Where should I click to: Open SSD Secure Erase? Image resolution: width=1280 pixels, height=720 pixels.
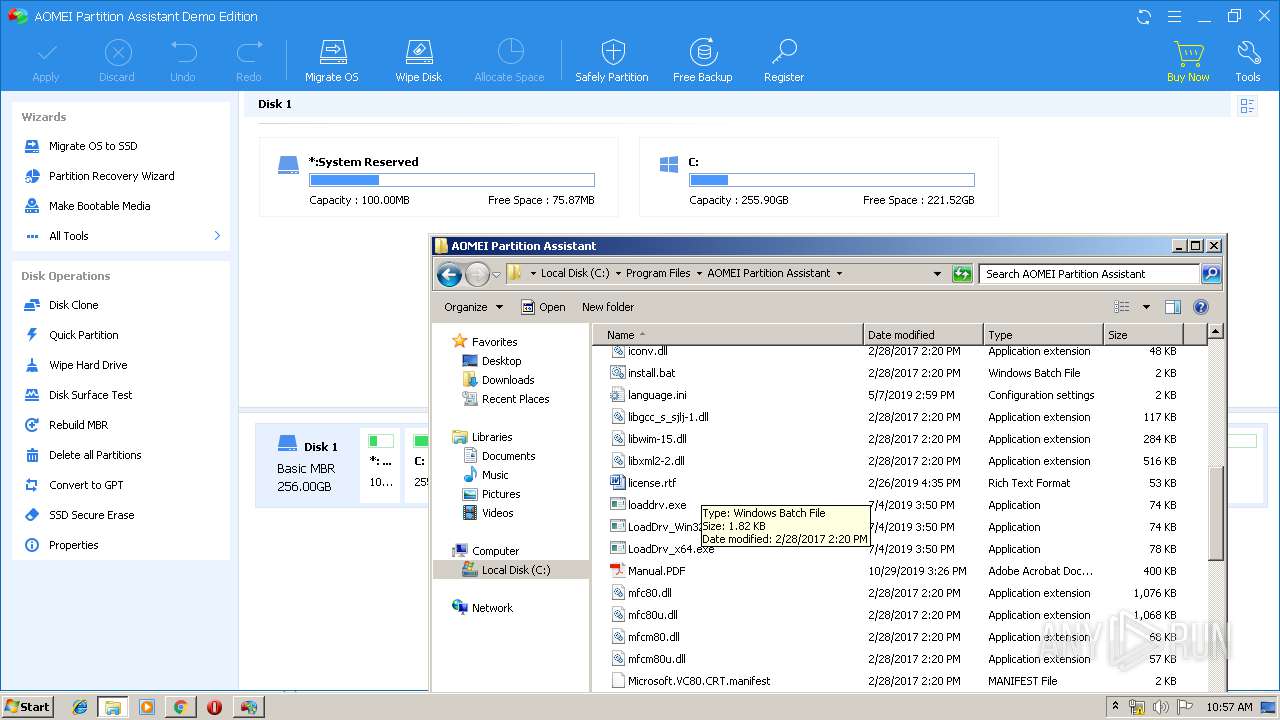(91, 515)
